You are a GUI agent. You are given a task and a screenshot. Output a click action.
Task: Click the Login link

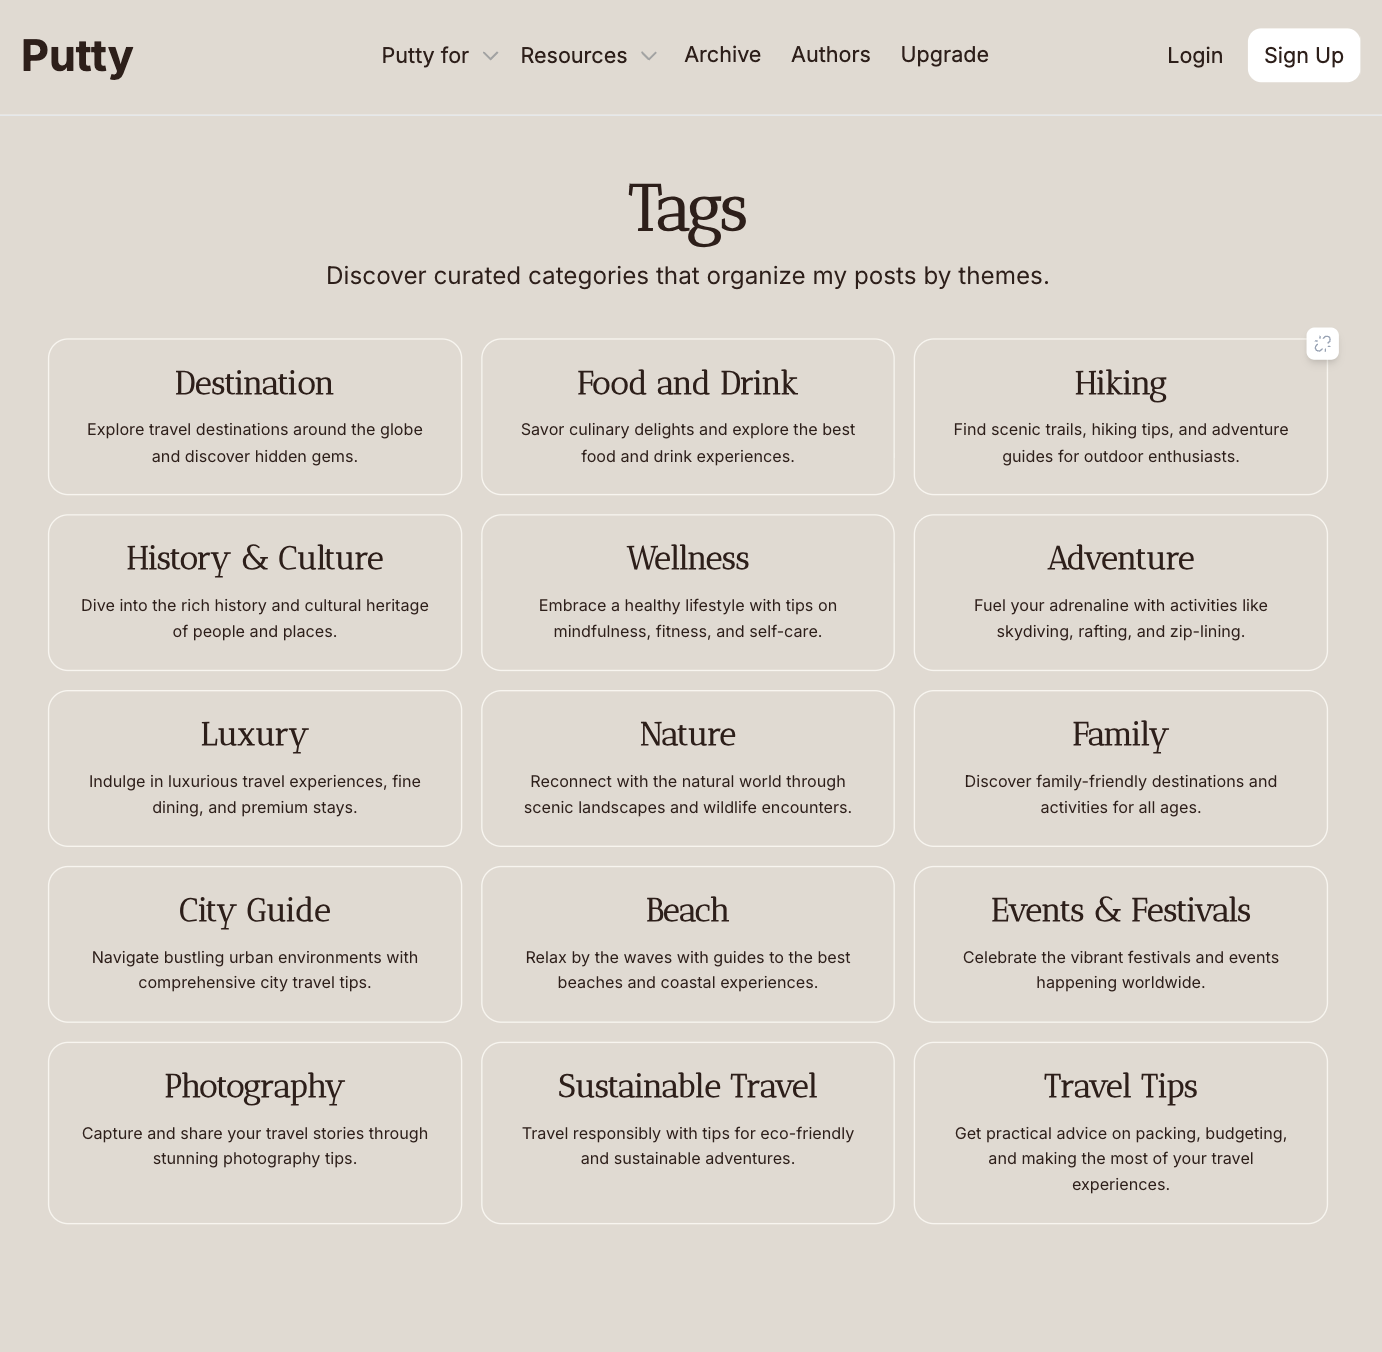pyautogui.click(x=1194, y=56)
